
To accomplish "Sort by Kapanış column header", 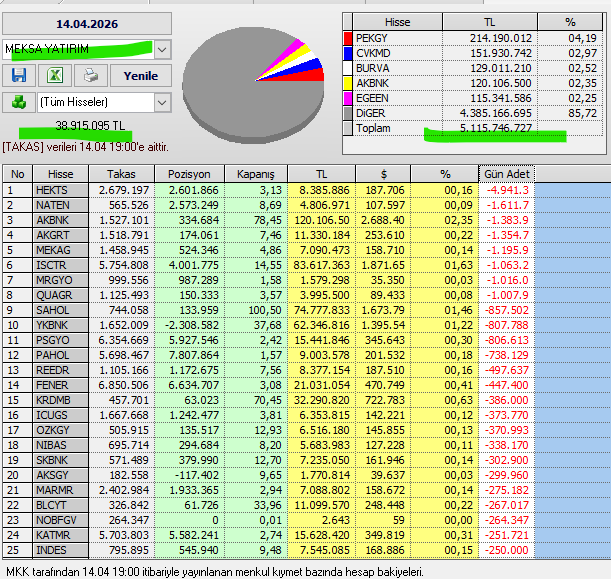I will tap(256, 174).
